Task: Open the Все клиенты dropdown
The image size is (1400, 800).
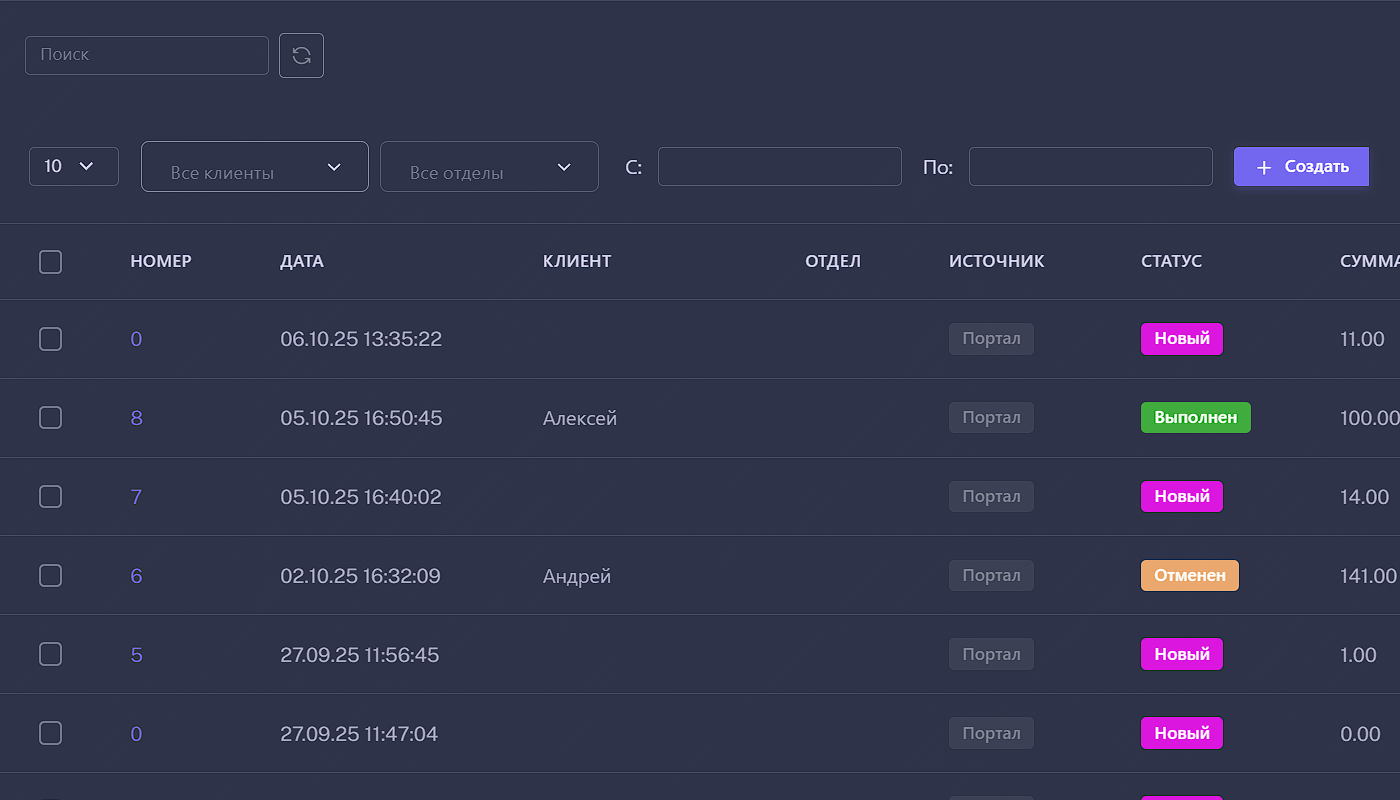Action: (x=255, y=167)
